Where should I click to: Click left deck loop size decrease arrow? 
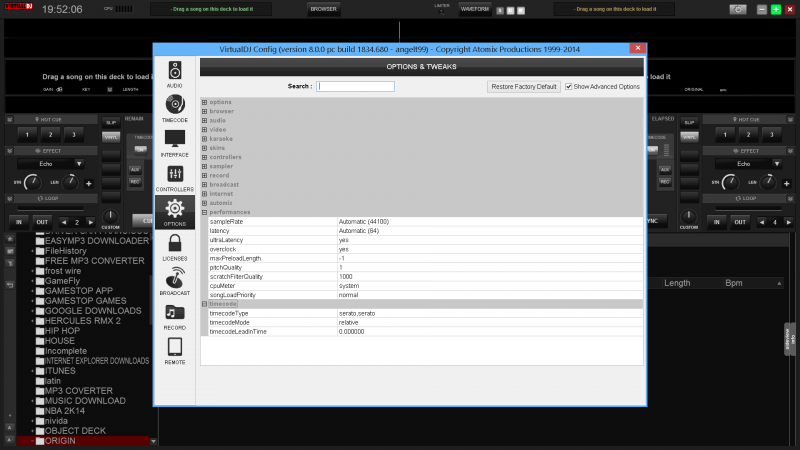point(64,222)
